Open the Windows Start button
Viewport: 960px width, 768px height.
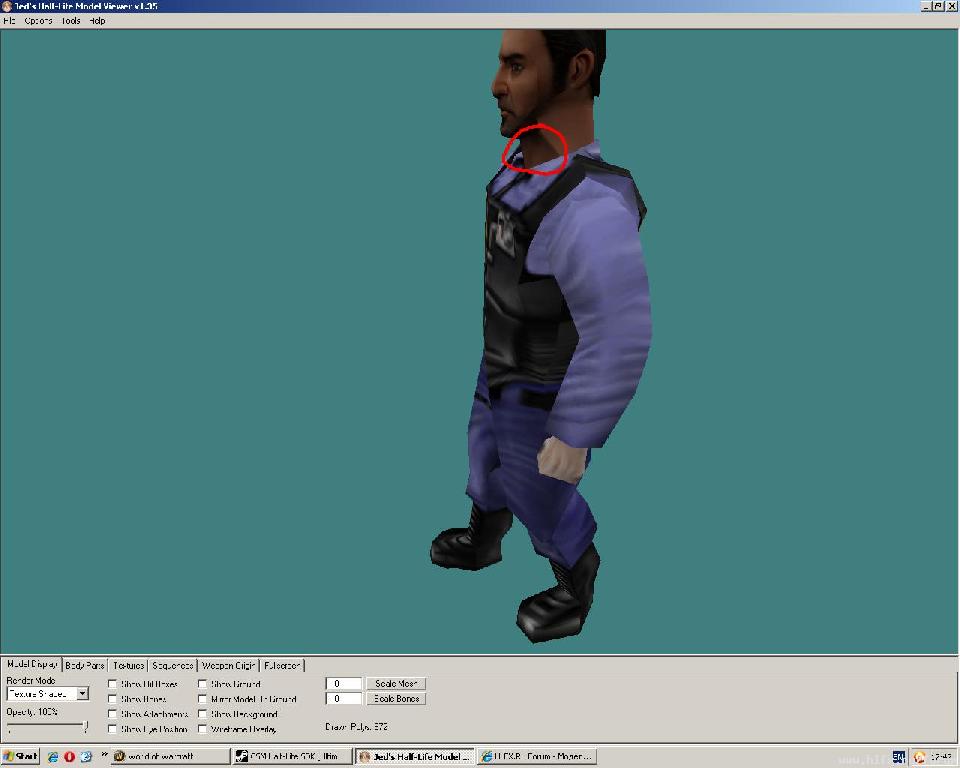click(x=20, y=757)
